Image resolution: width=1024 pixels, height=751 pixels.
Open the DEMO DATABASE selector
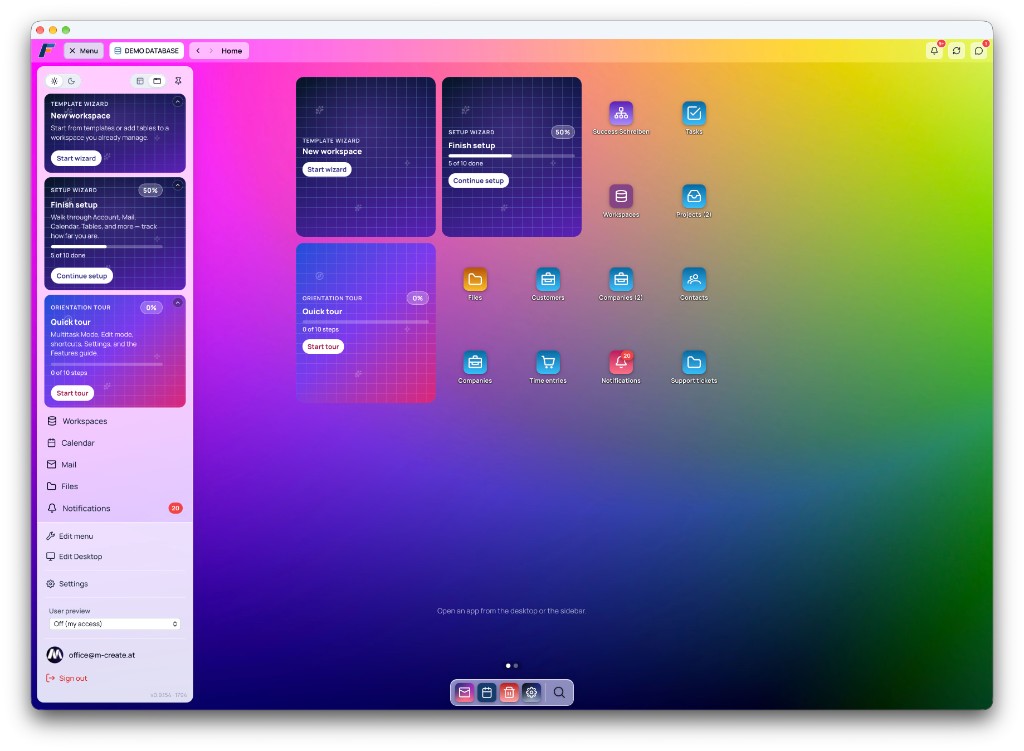pyautogui.click(x=146, y=50)
